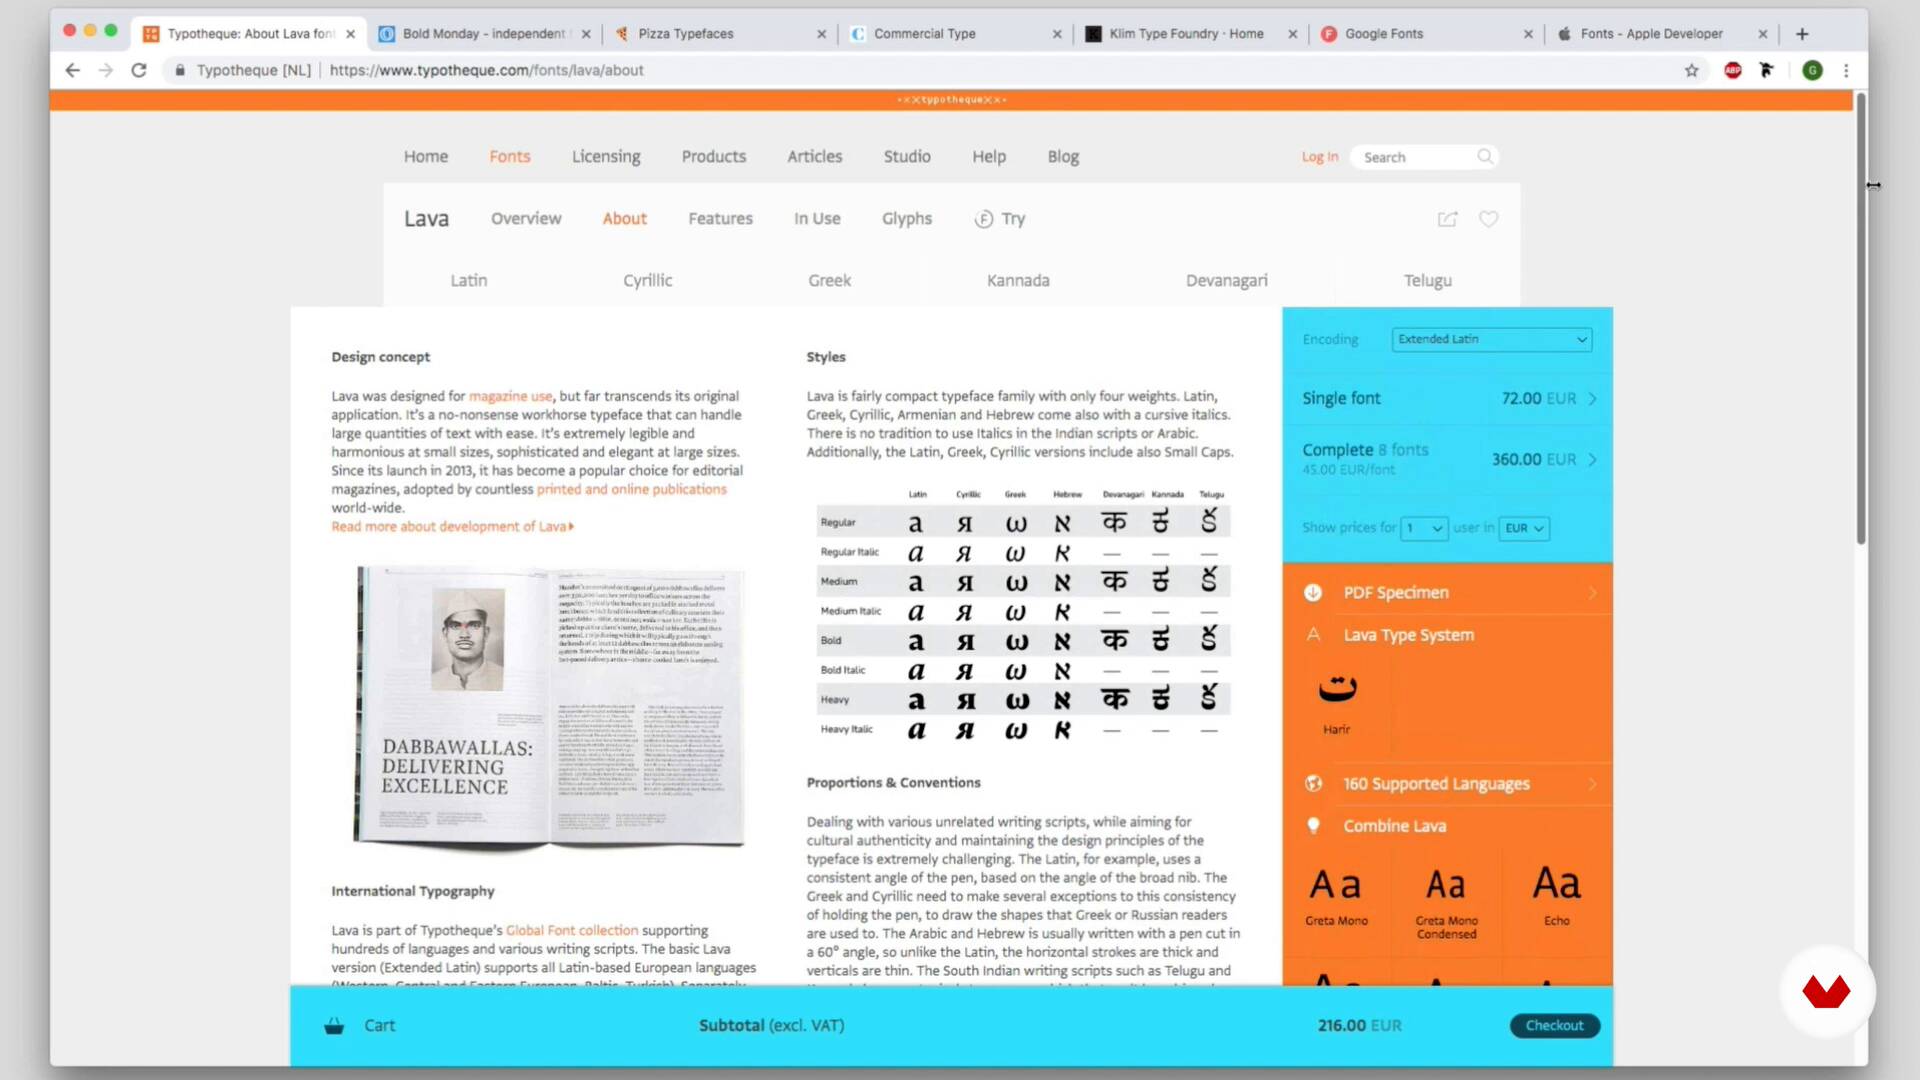The image size is (1920, 1080).
Task: Close the Pizza Typefaces tab
Action: point(821,34)
